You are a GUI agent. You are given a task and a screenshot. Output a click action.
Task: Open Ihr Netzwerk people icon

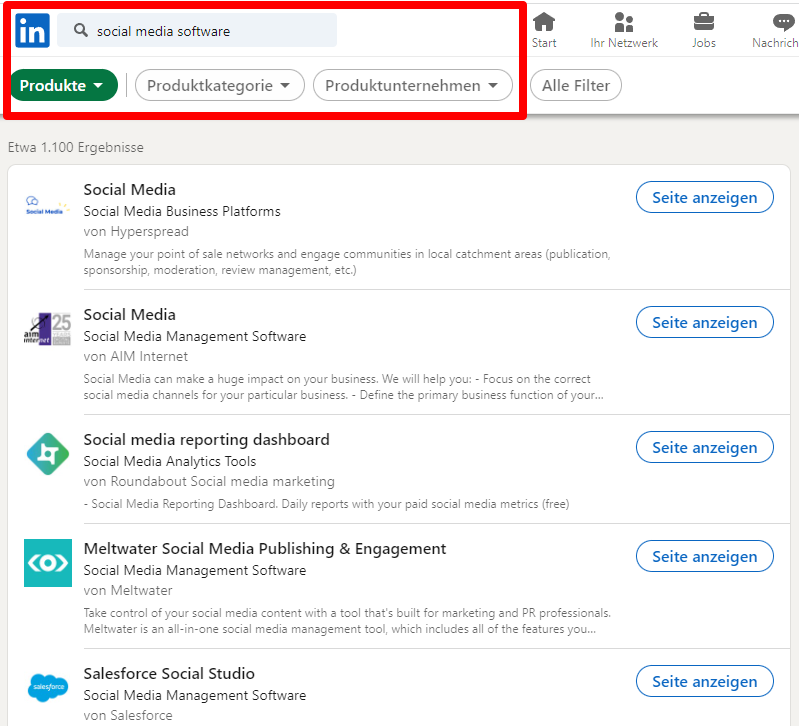(624, 22)
